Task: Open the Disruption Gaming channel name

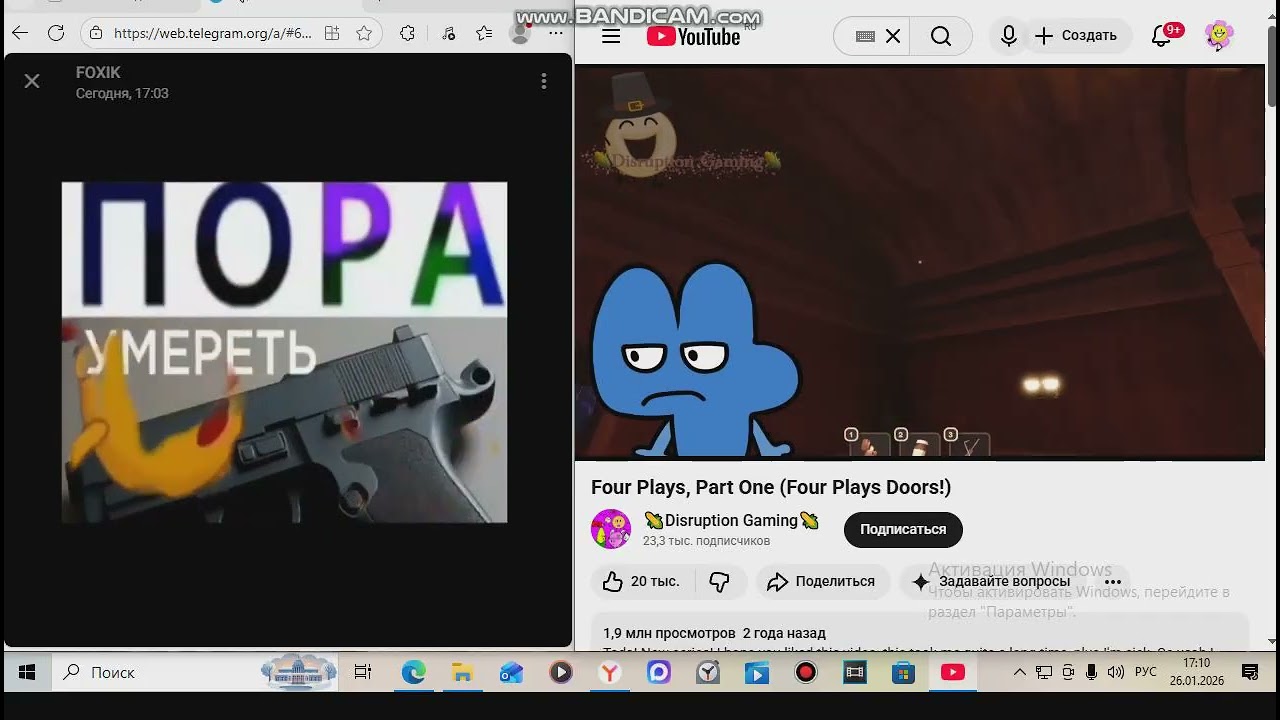Action: (731, 520)
